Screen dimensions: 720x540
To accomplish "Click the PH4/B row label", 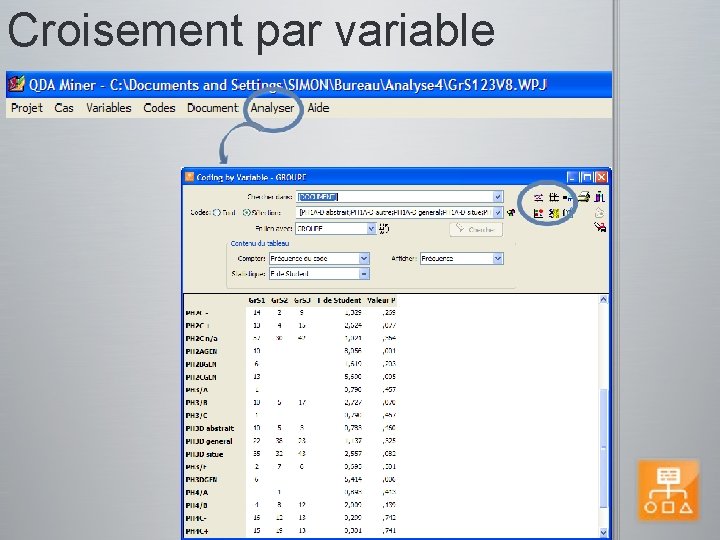I will [197, 505].
